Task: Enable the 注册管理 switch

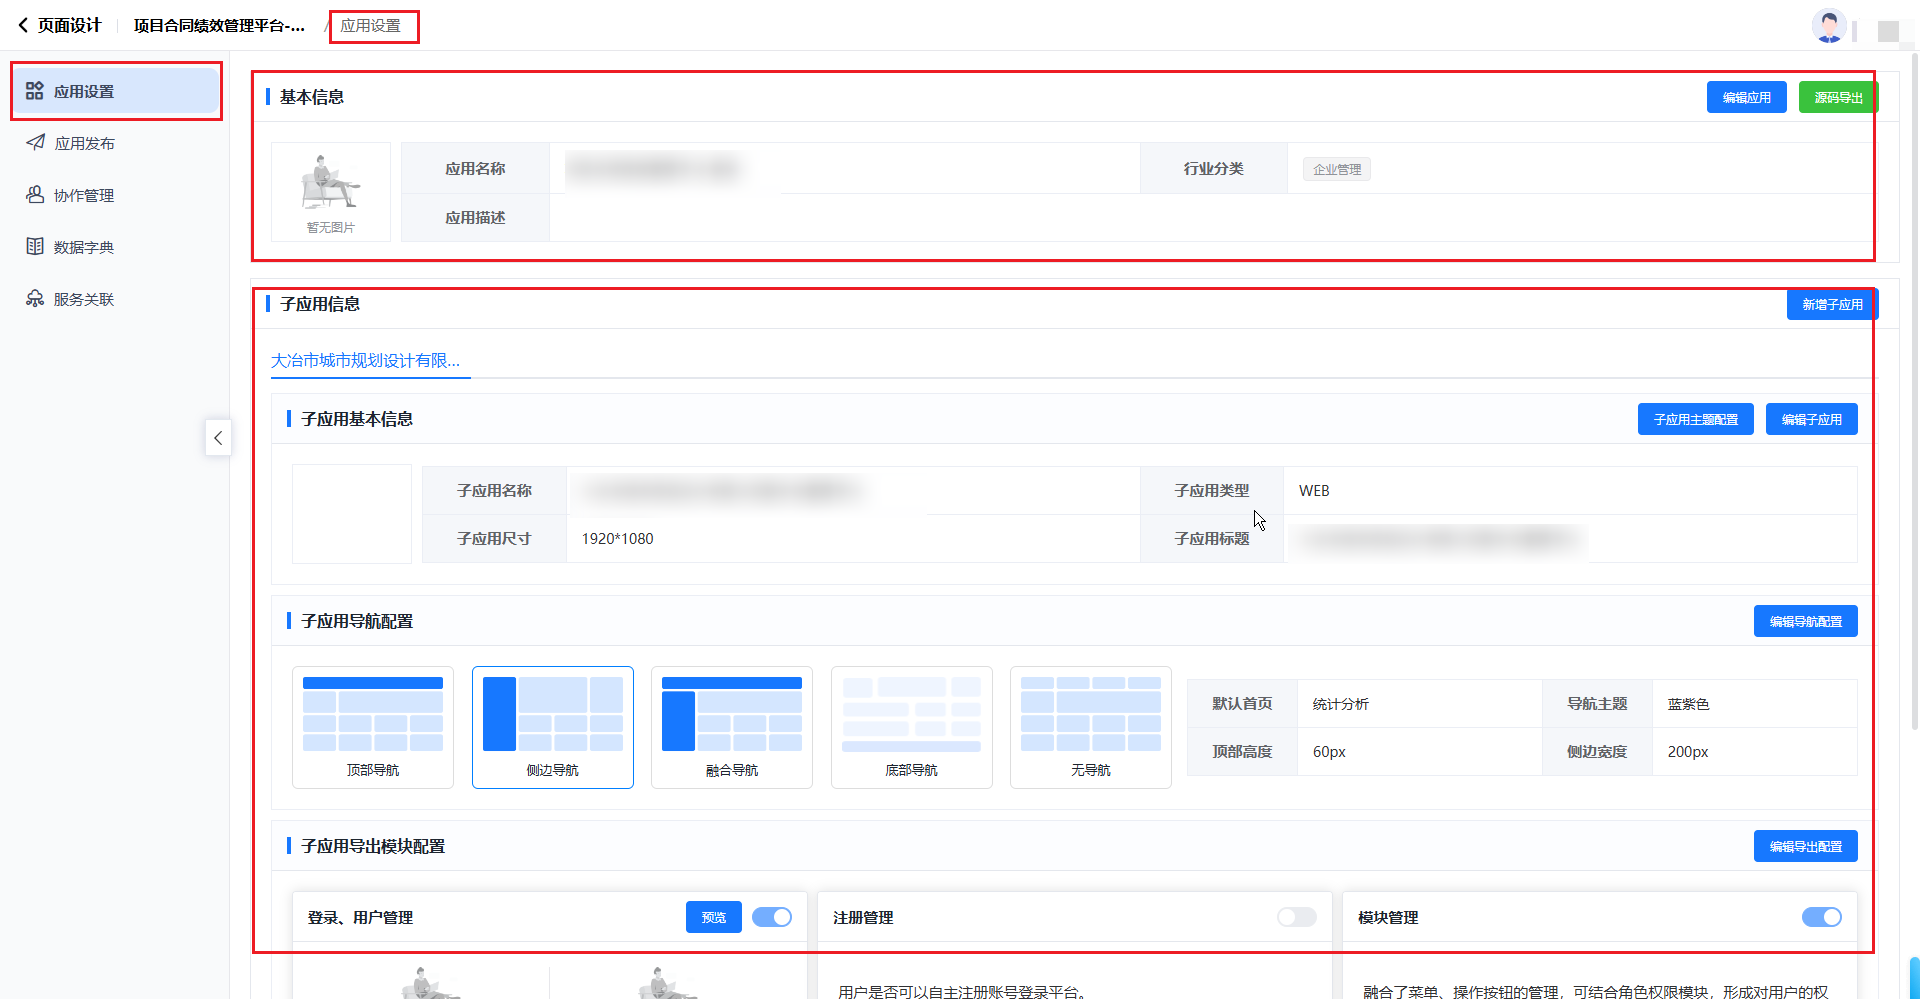Action: (1296, 917)
